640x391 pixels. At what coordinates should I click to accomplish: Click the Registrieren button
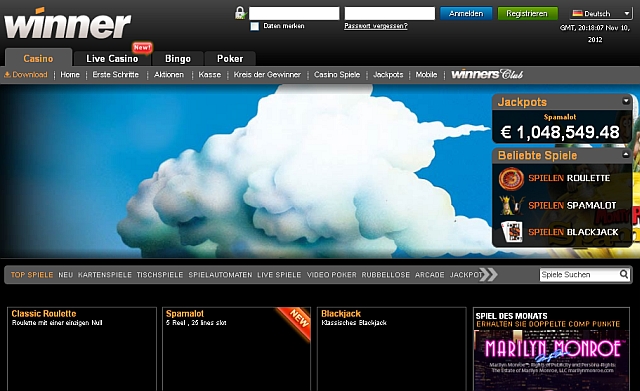[x=527, y=13]
